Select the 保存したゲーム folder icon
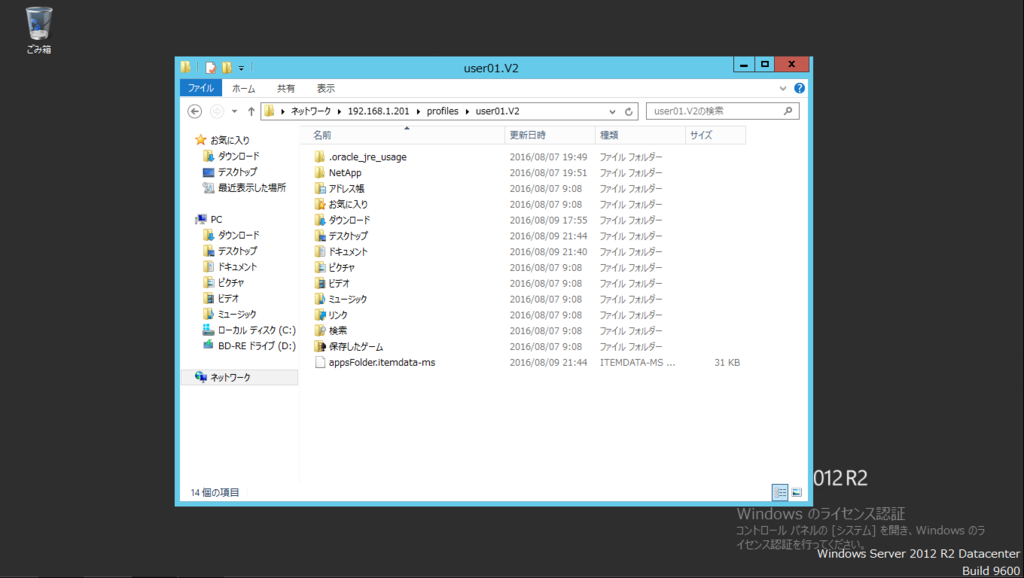 [319, 346]
